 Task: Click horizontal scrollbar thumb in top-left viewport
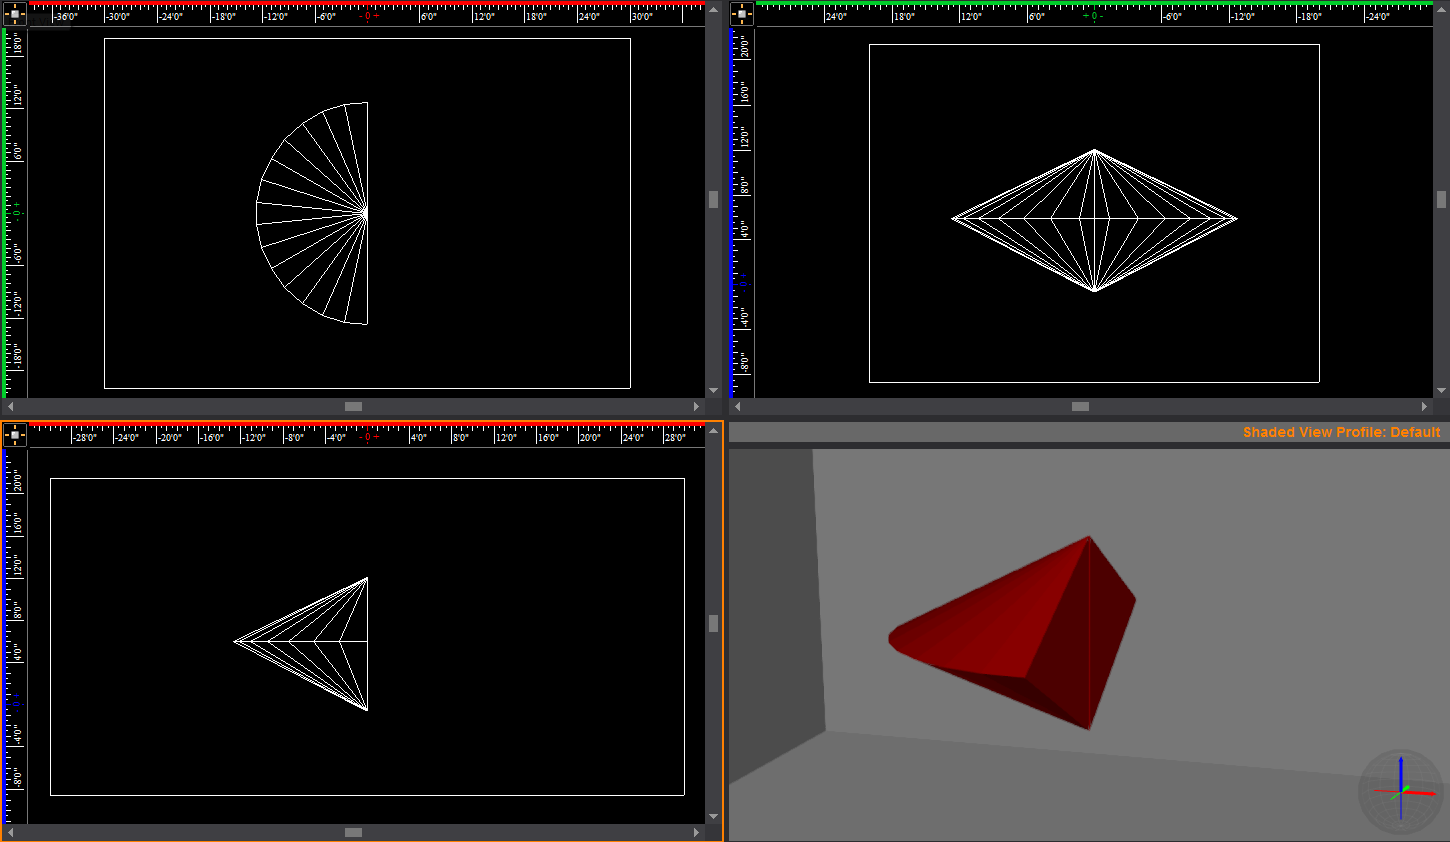(x=353, y=406)
